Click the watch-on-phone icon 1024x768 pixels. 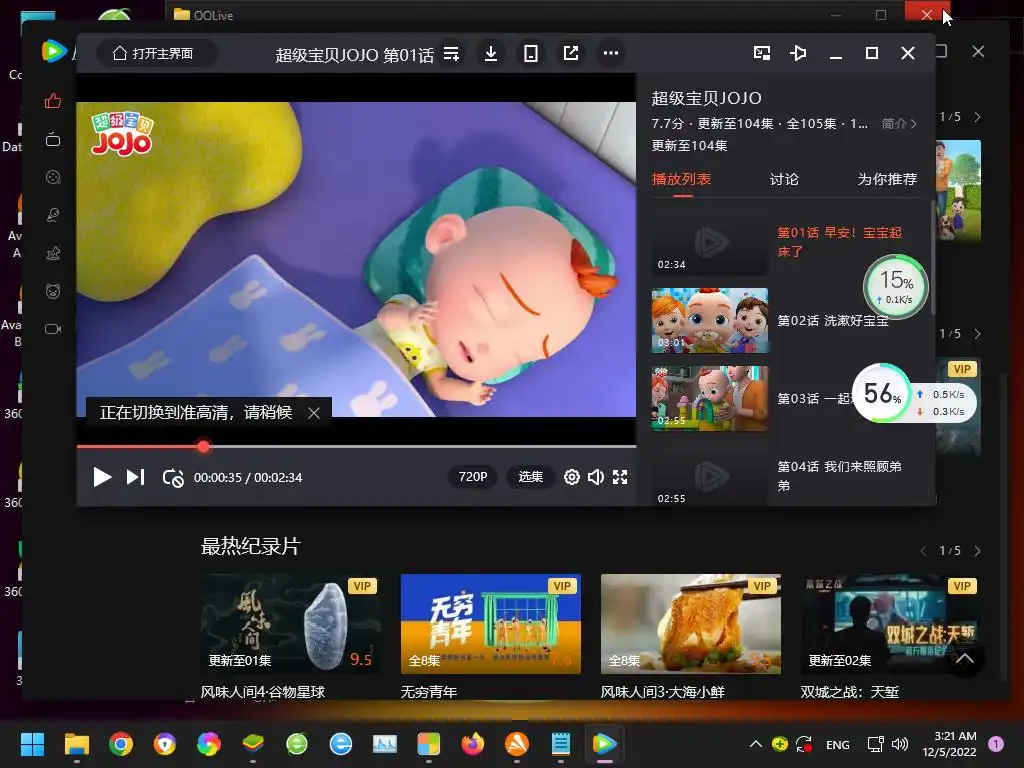pos(531,54)
